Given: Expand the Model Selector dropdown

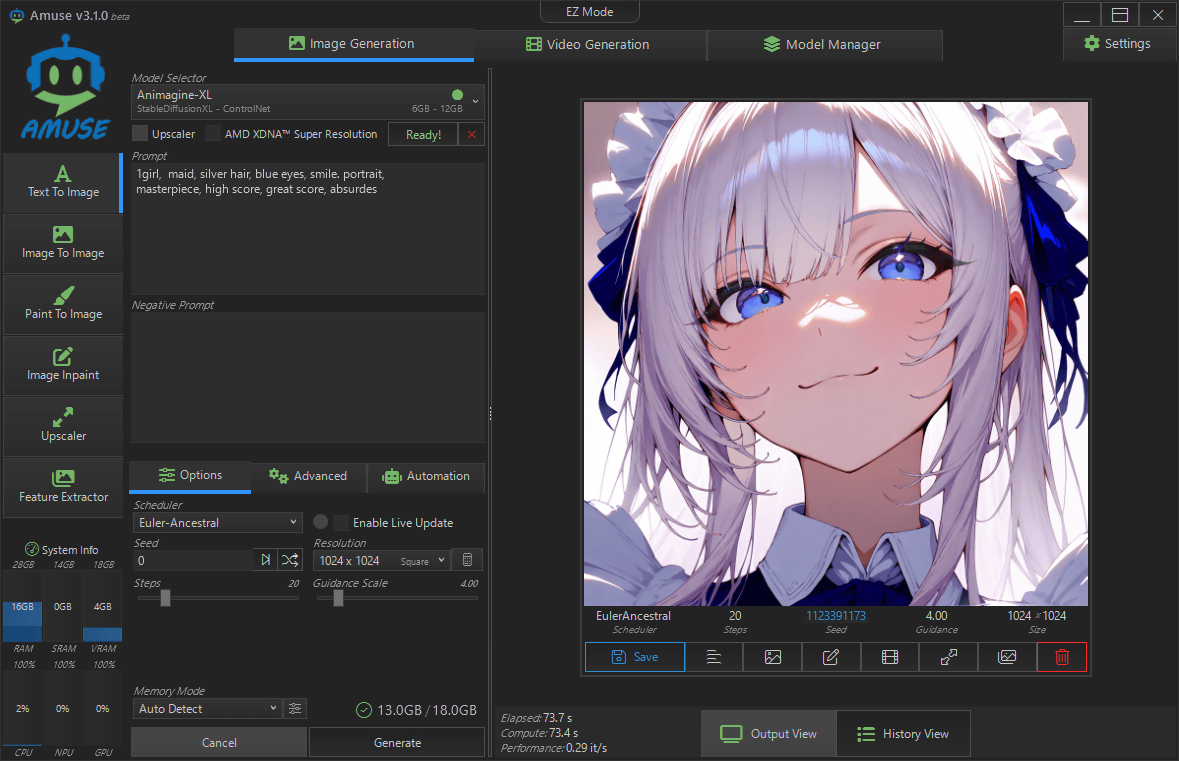Looking at the screenshot, I should click(308, 102).
